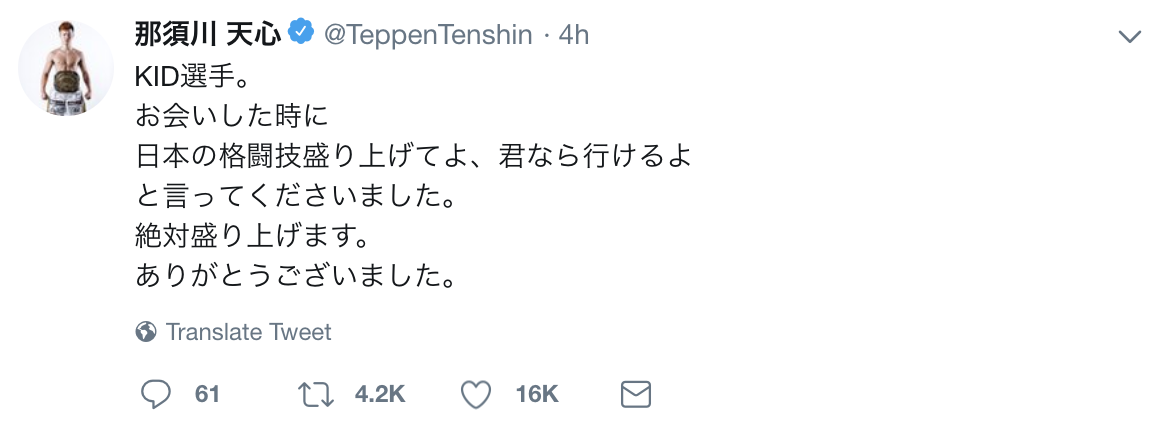This screenshot has width=1166, height=428.
Task: Click the 4h timestamp link
Action: [x=573, y=34]
